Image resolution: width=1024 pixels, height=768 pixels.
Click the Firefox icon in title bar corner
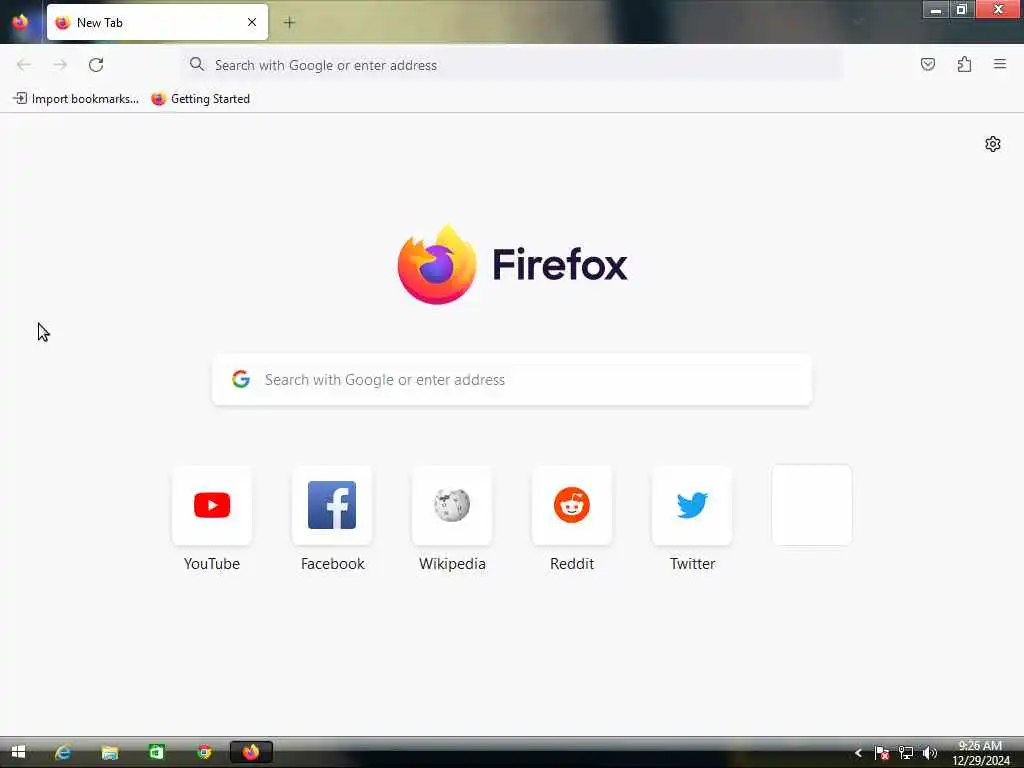pyautogui.click(x=20, y=22)
